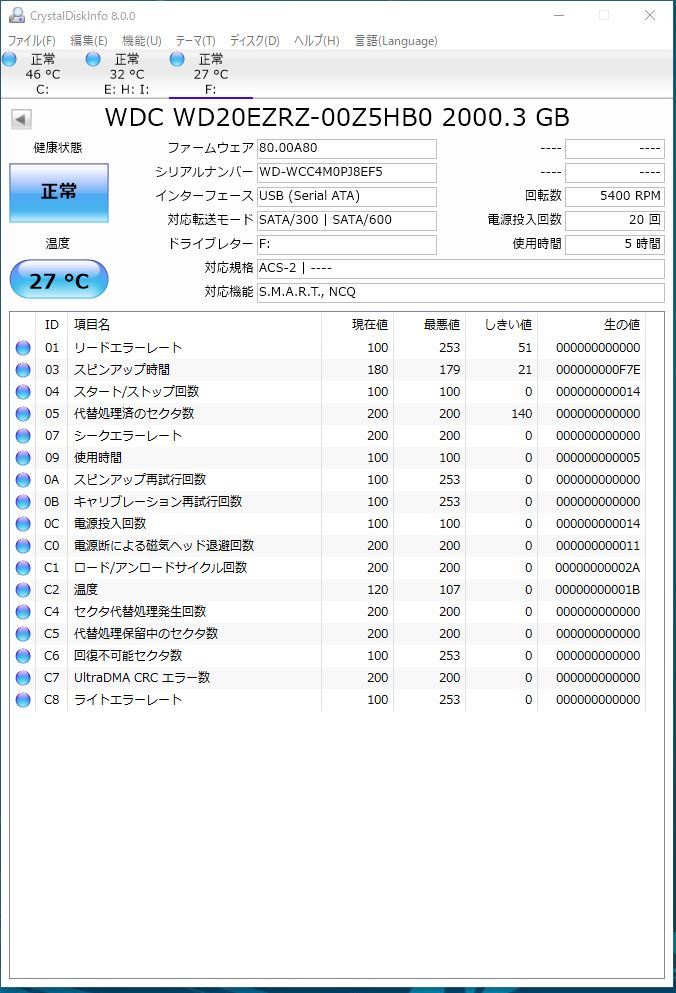Screen dimensions: 676x993
Task: Open the テーマ(T) menu
Action: [x=195, y=41]
